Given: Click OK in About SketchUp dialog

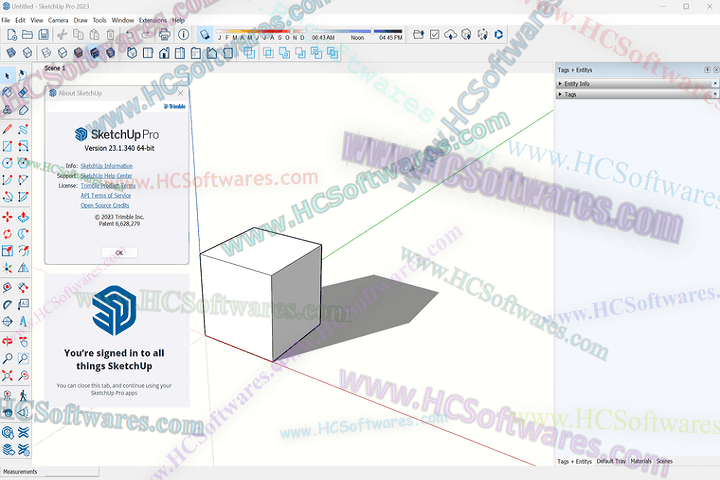Looking at the screenshot, I should click(x=119, y=253).
